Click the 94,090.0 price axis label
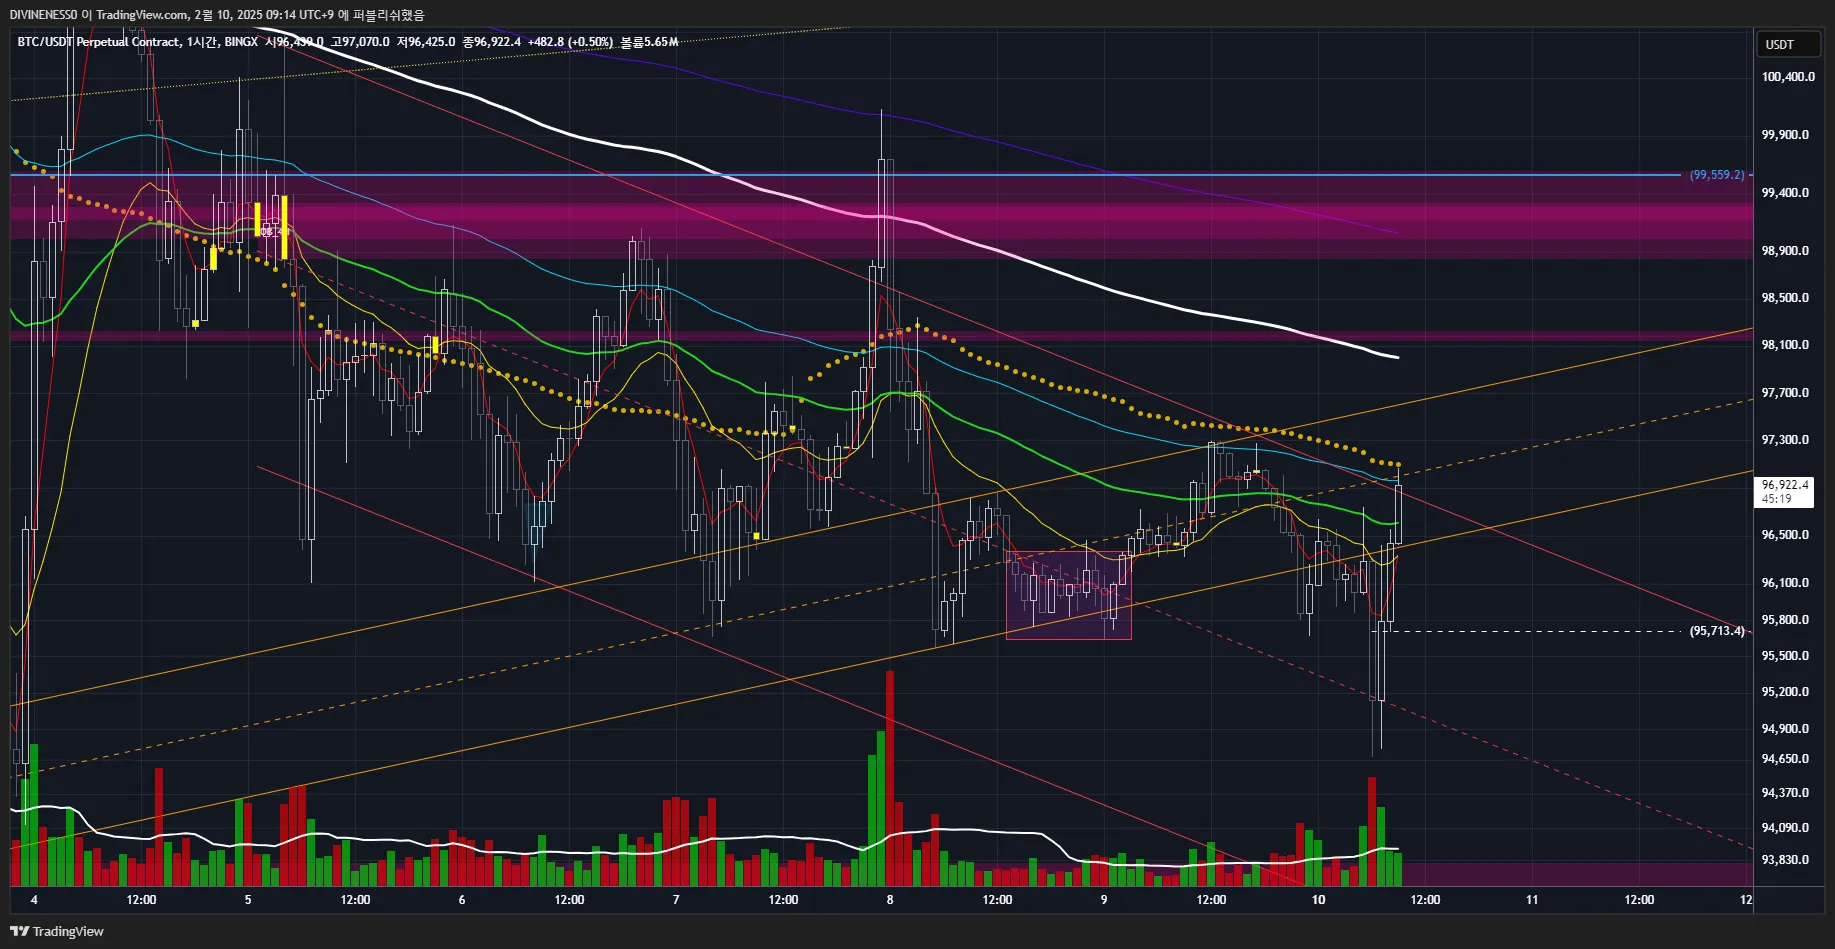This screenshot has width=1835, height=949. (1785, 828)
